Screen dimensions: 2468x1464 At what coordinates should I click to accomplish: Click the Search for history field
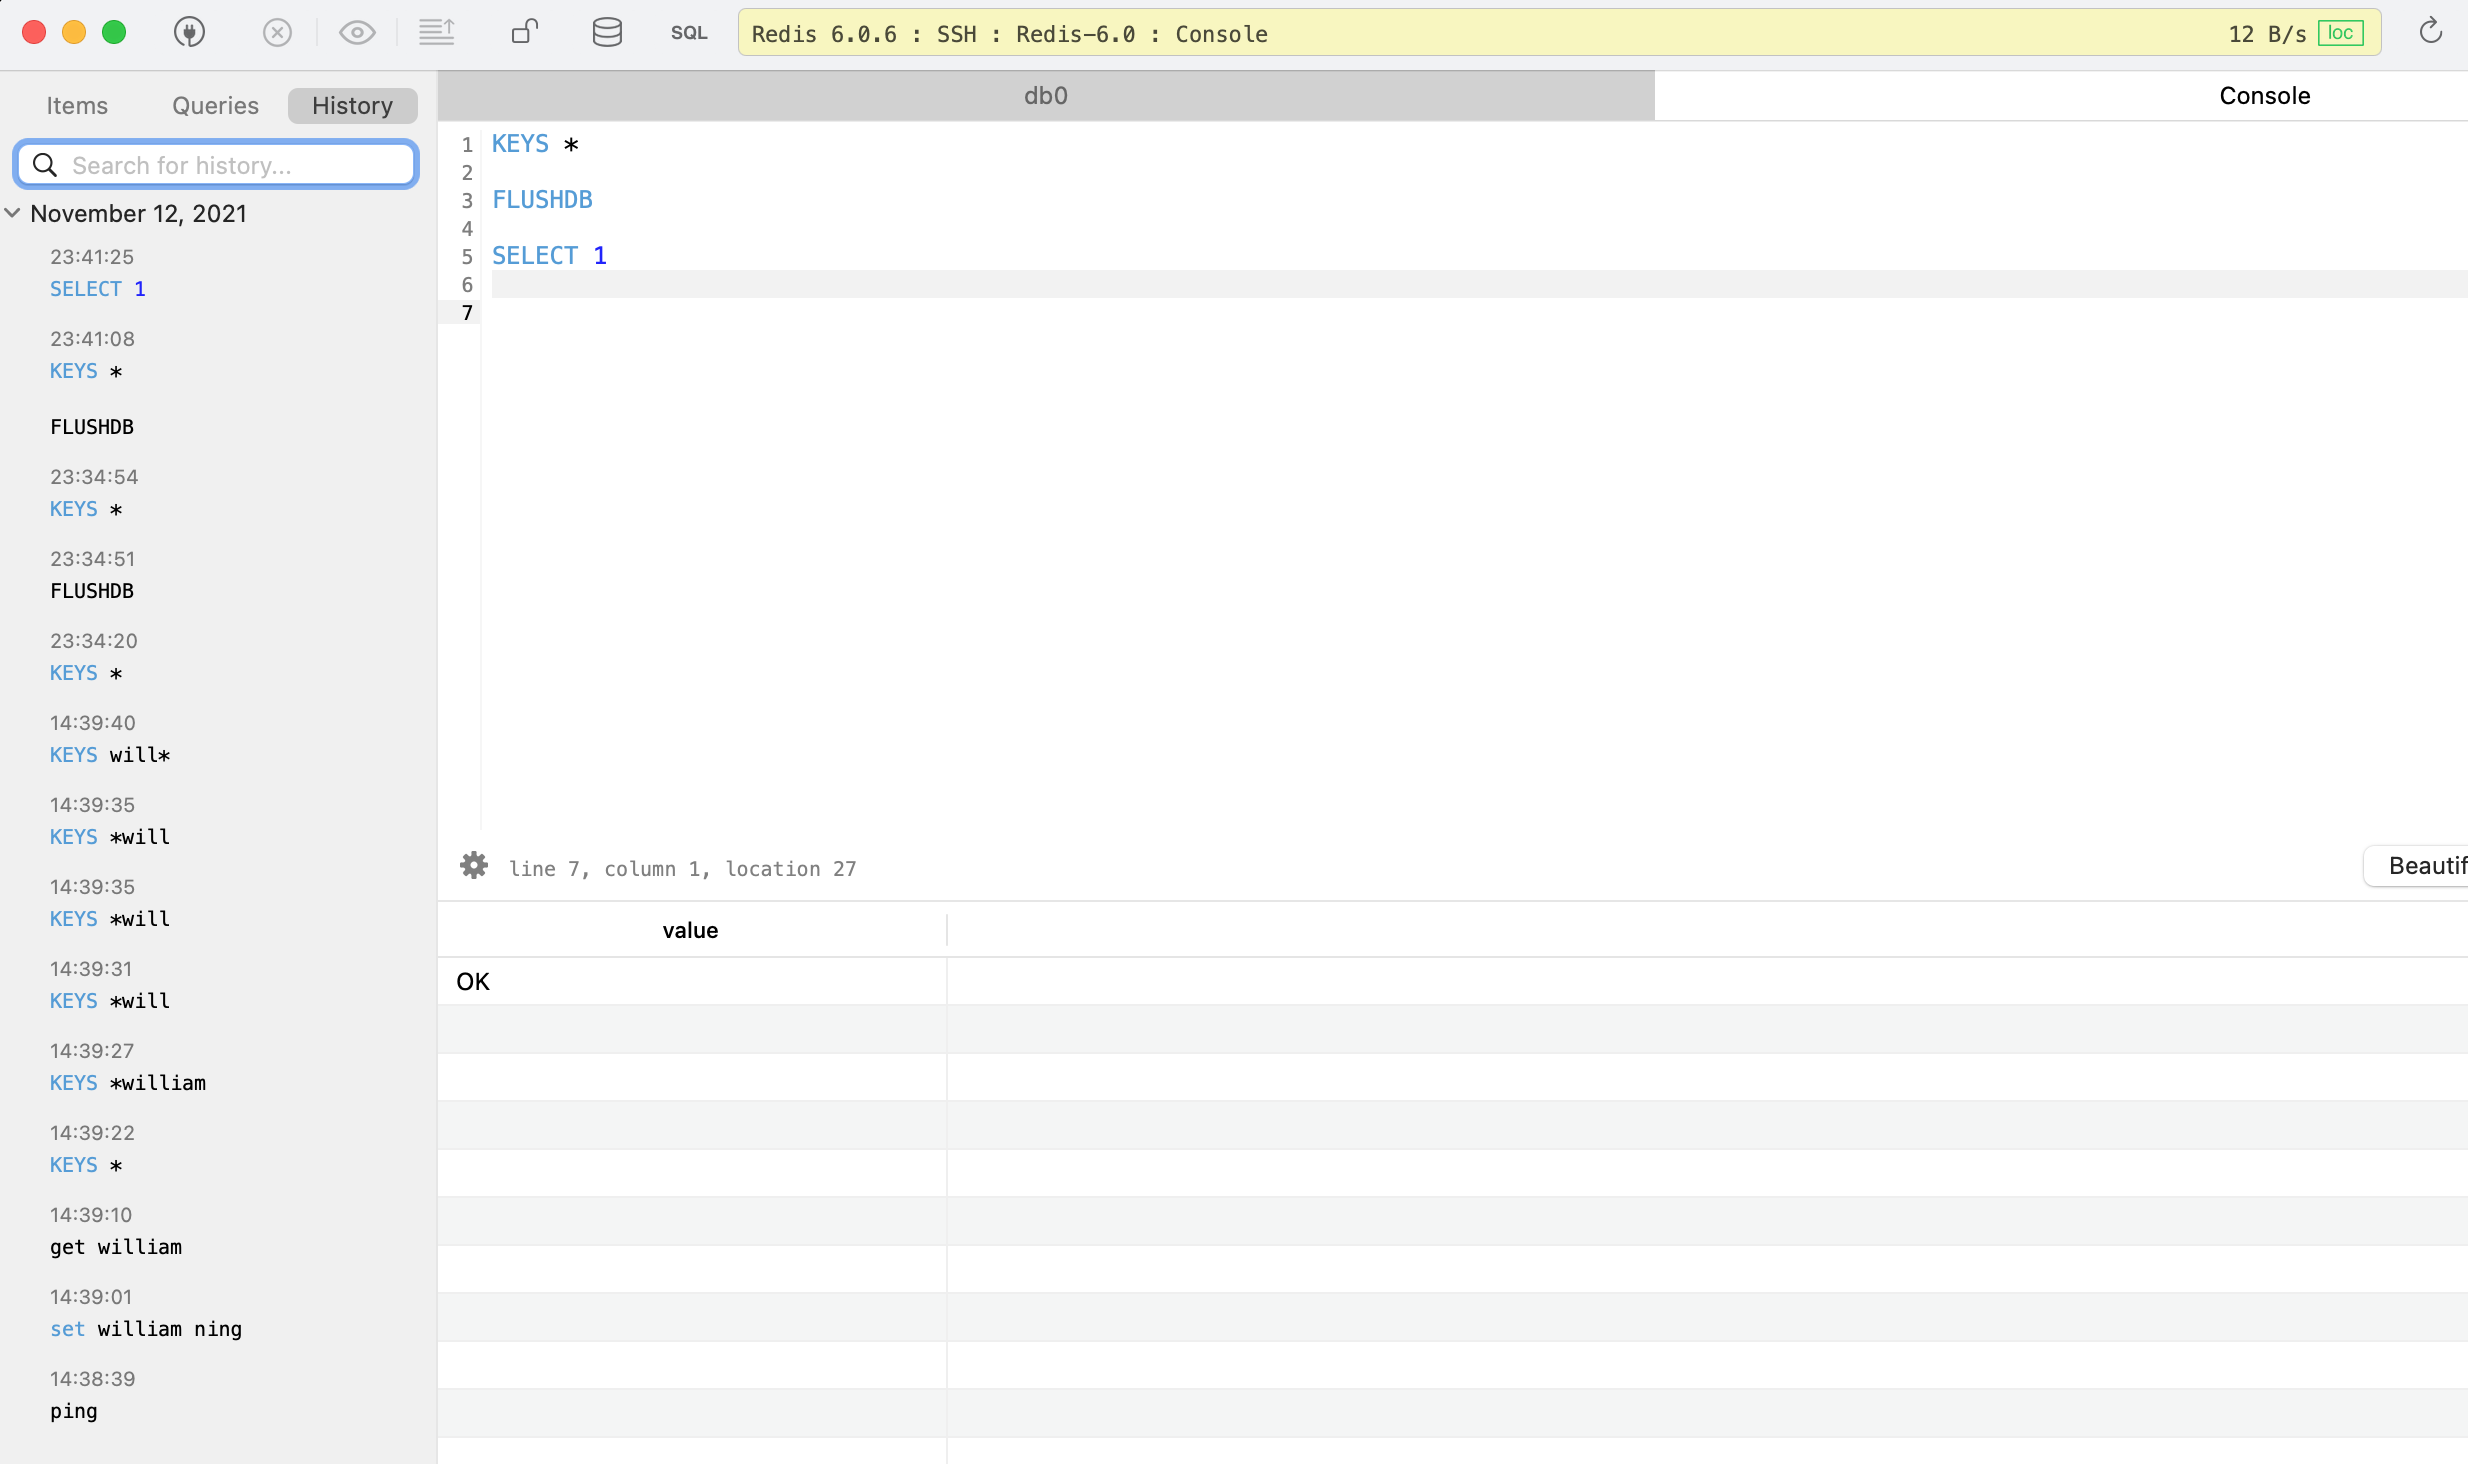(230, 165)
